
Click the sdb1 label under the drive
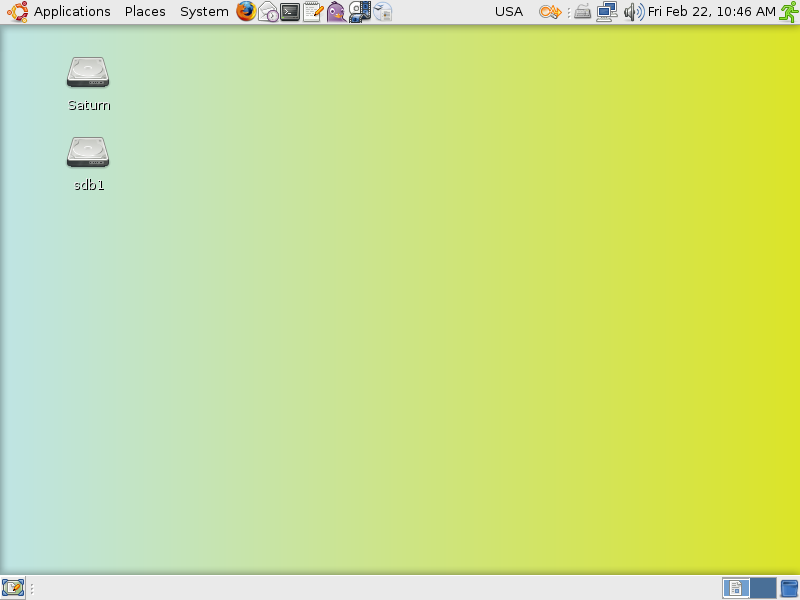(89, 185)
